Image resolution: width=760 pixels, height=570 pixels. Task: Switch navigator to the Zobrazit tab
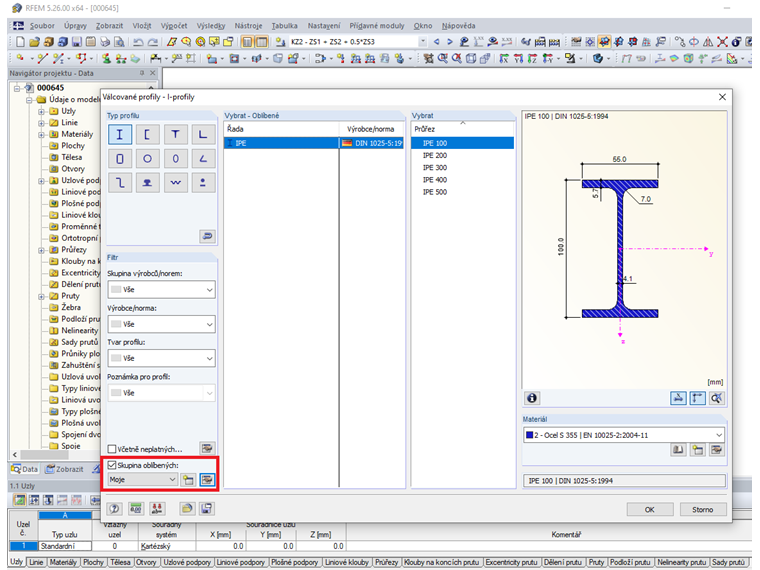point(64,469)
